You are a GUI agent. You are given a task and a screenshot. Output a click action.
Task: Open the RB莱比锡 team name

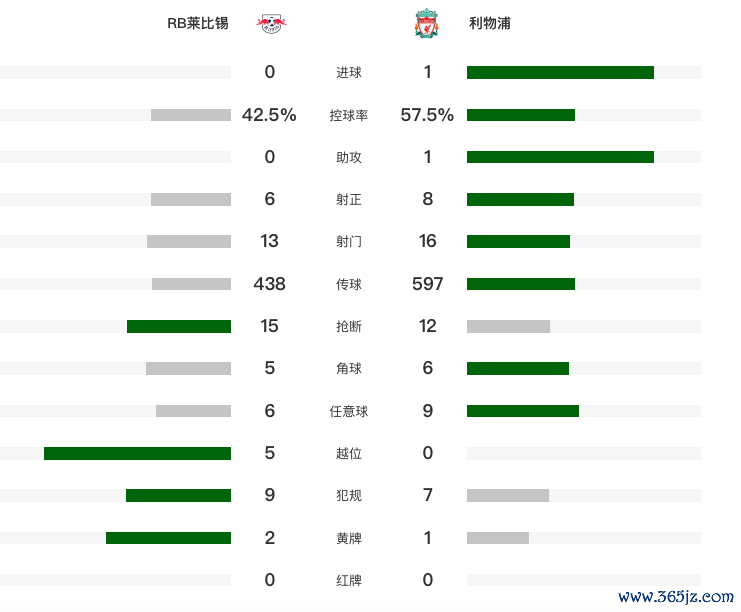198,23
